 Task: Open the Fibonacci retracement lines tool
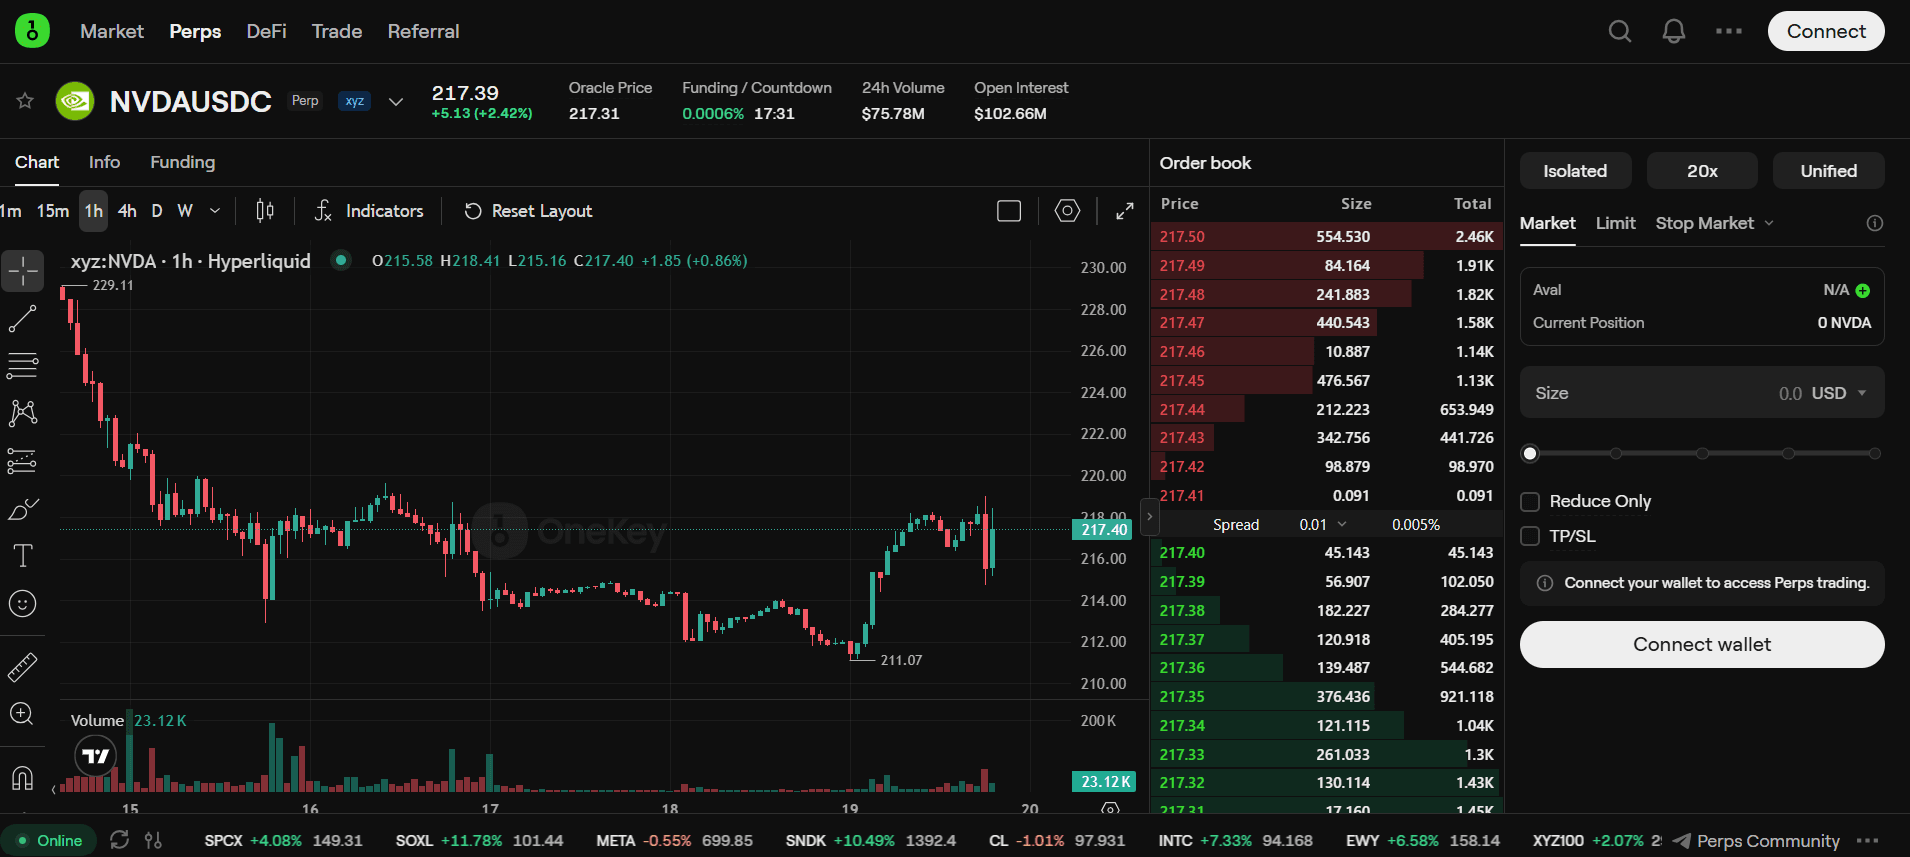click(x=22, y=366)
